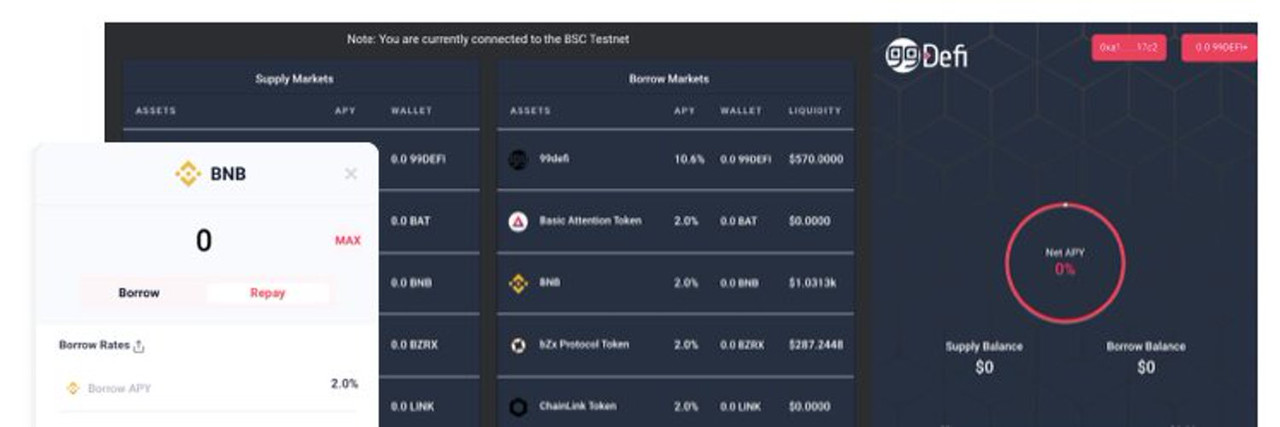Open the 0.0 99DEFI balance button

(1219, 48)
